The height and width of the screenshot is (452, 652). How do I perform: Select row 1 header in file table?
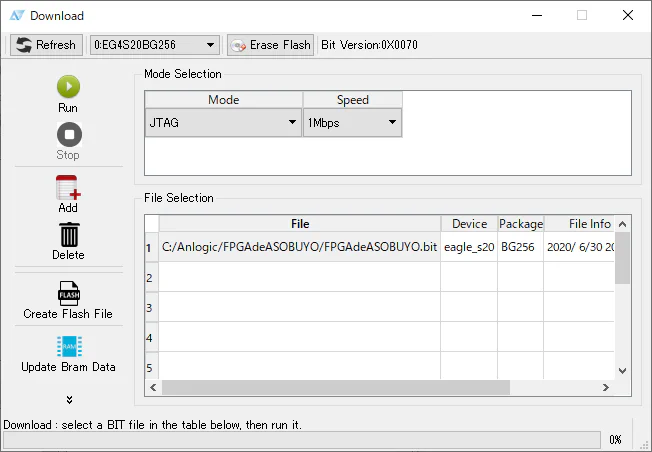pos(151,247)
